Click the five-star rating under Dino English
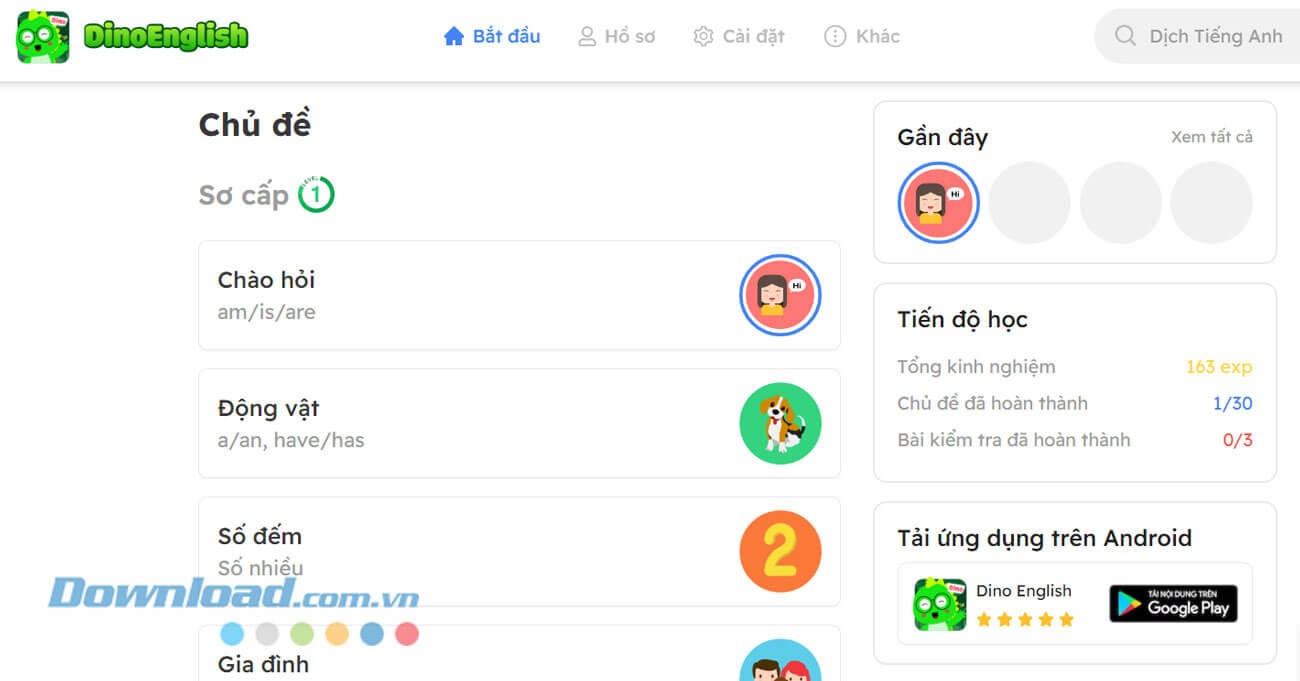Image resolution: width=1300 pixels, height=681 pixels. coord(1025,620)
